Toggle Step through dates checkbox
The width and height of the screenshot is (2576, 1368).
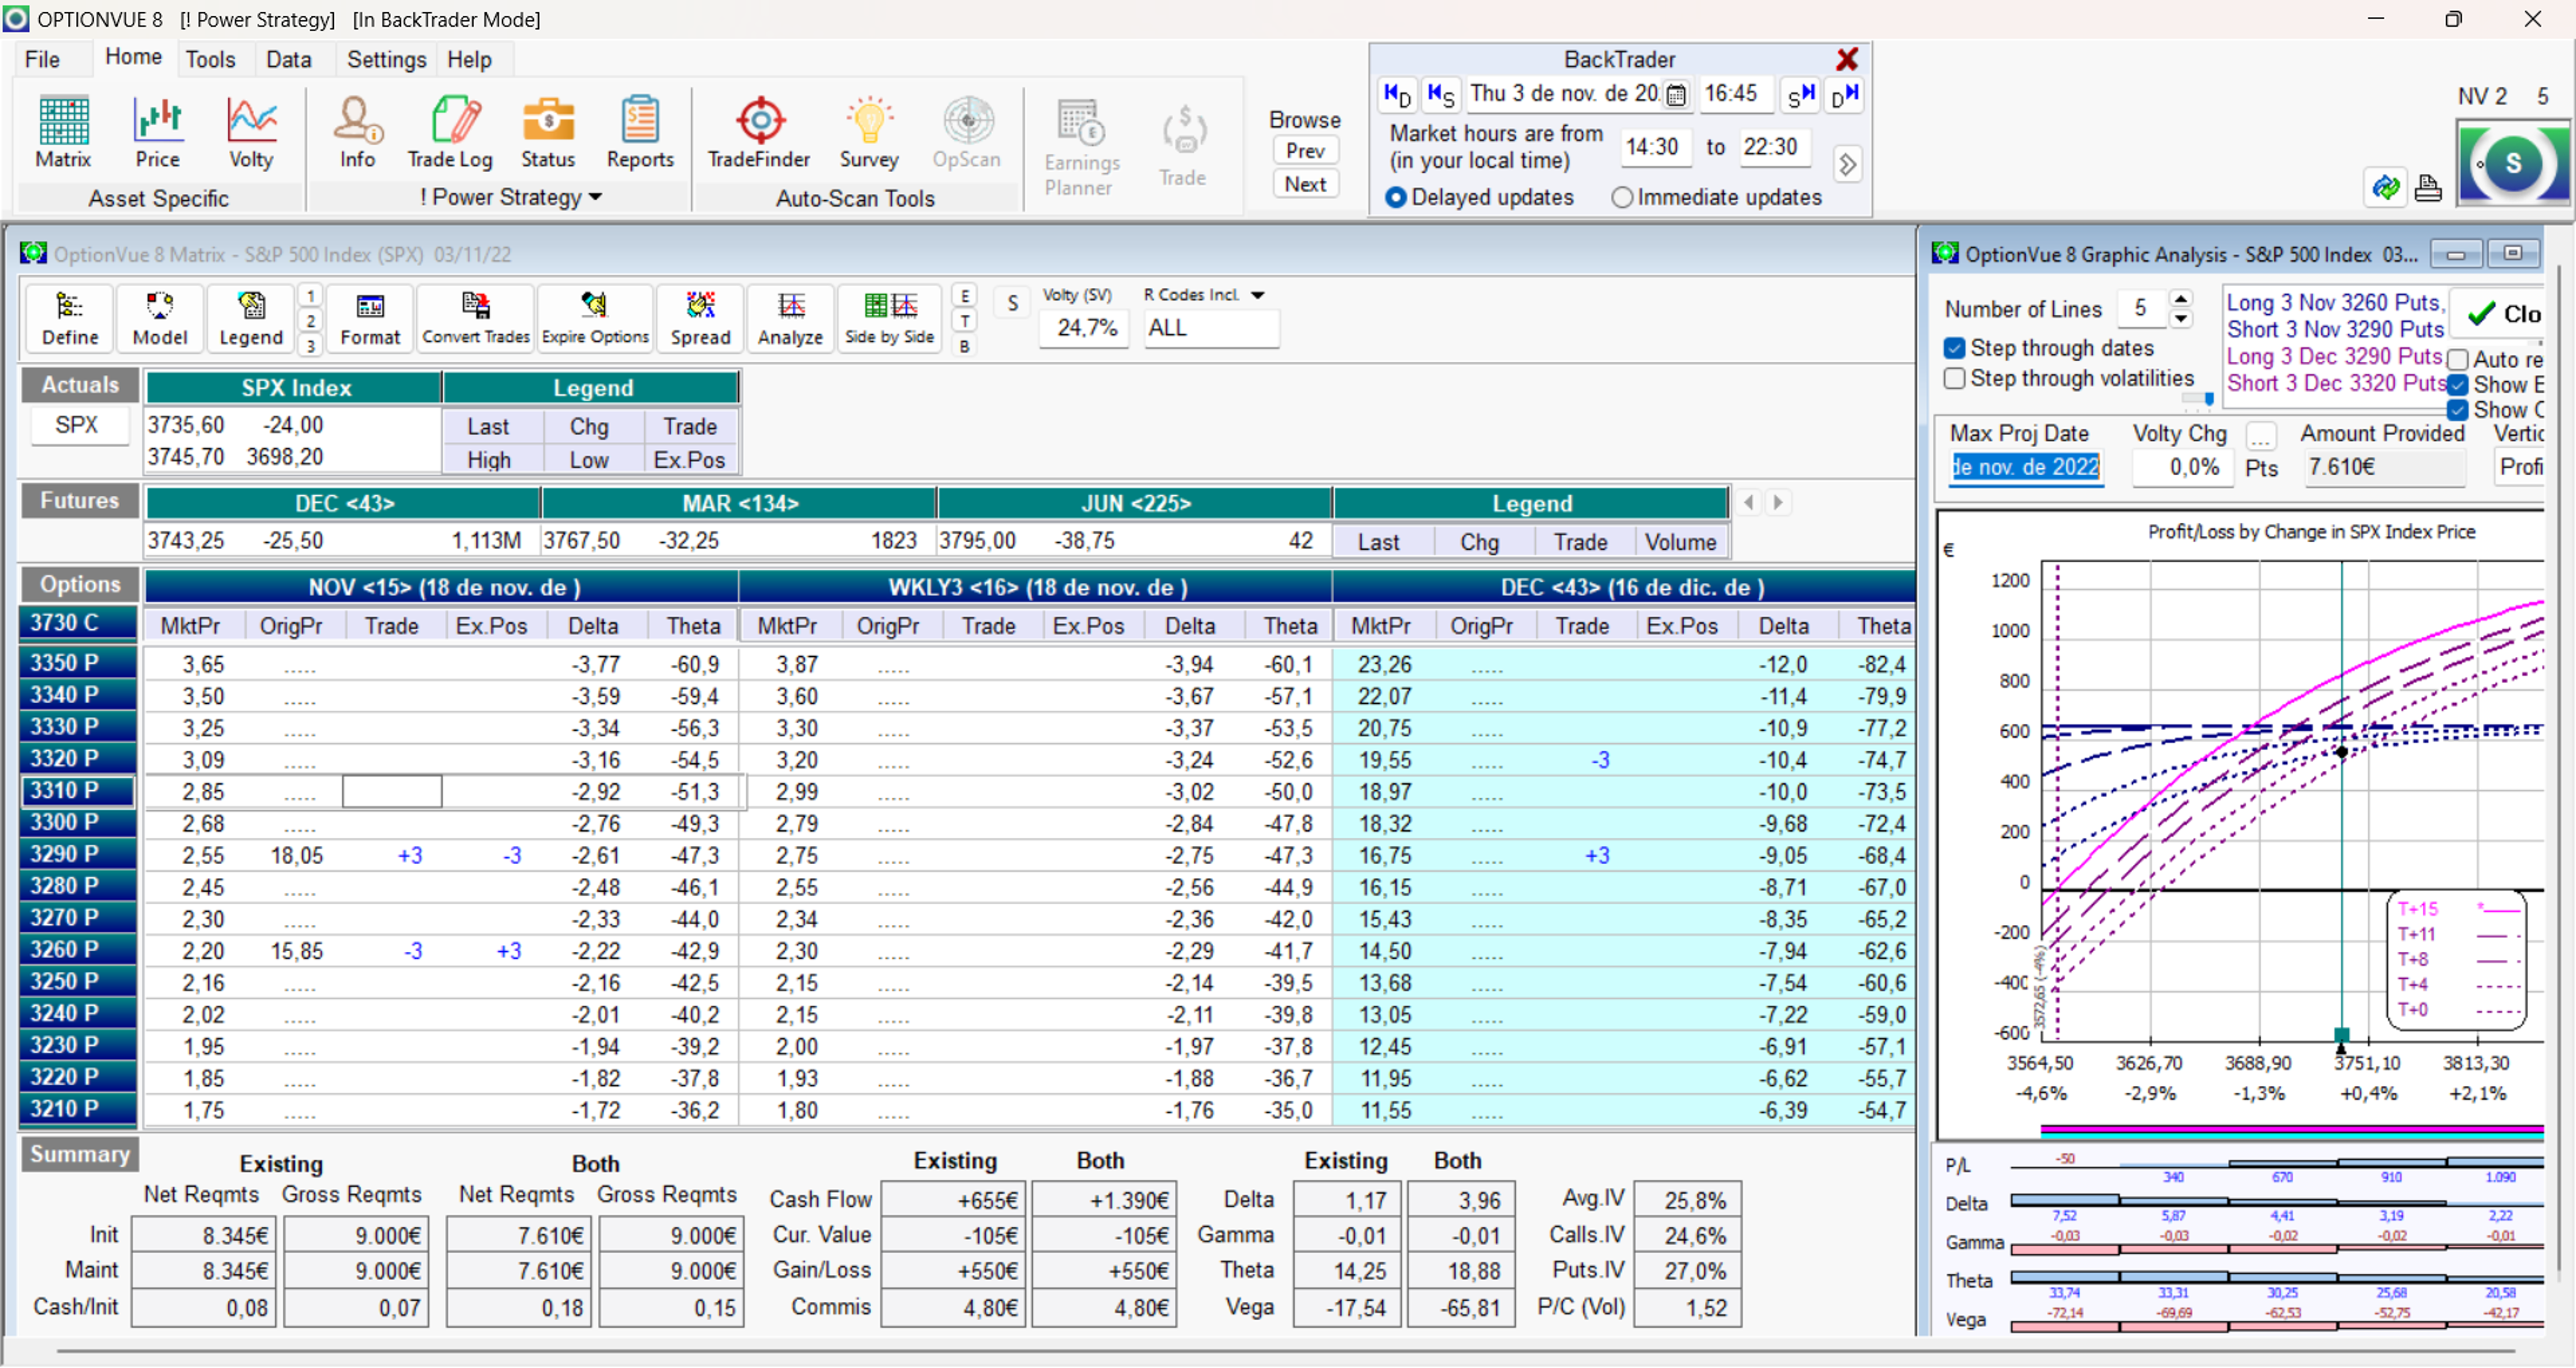click(x=1954, y=348)
